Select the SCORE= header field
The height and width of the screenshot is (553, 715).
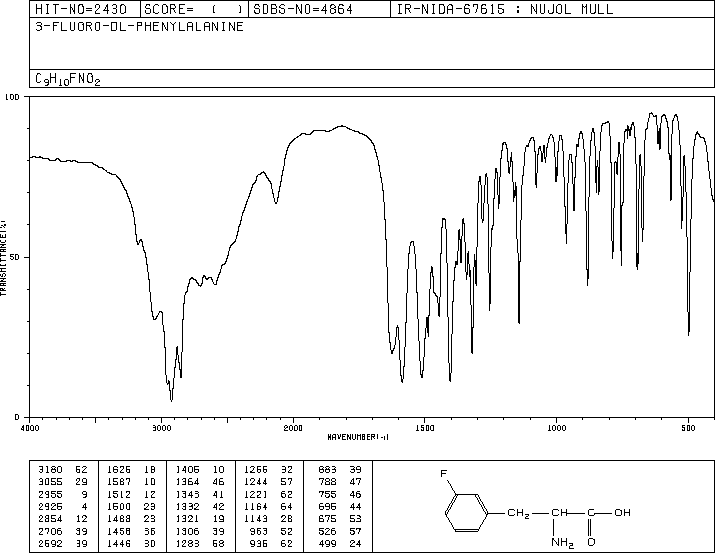pos(193,9)
